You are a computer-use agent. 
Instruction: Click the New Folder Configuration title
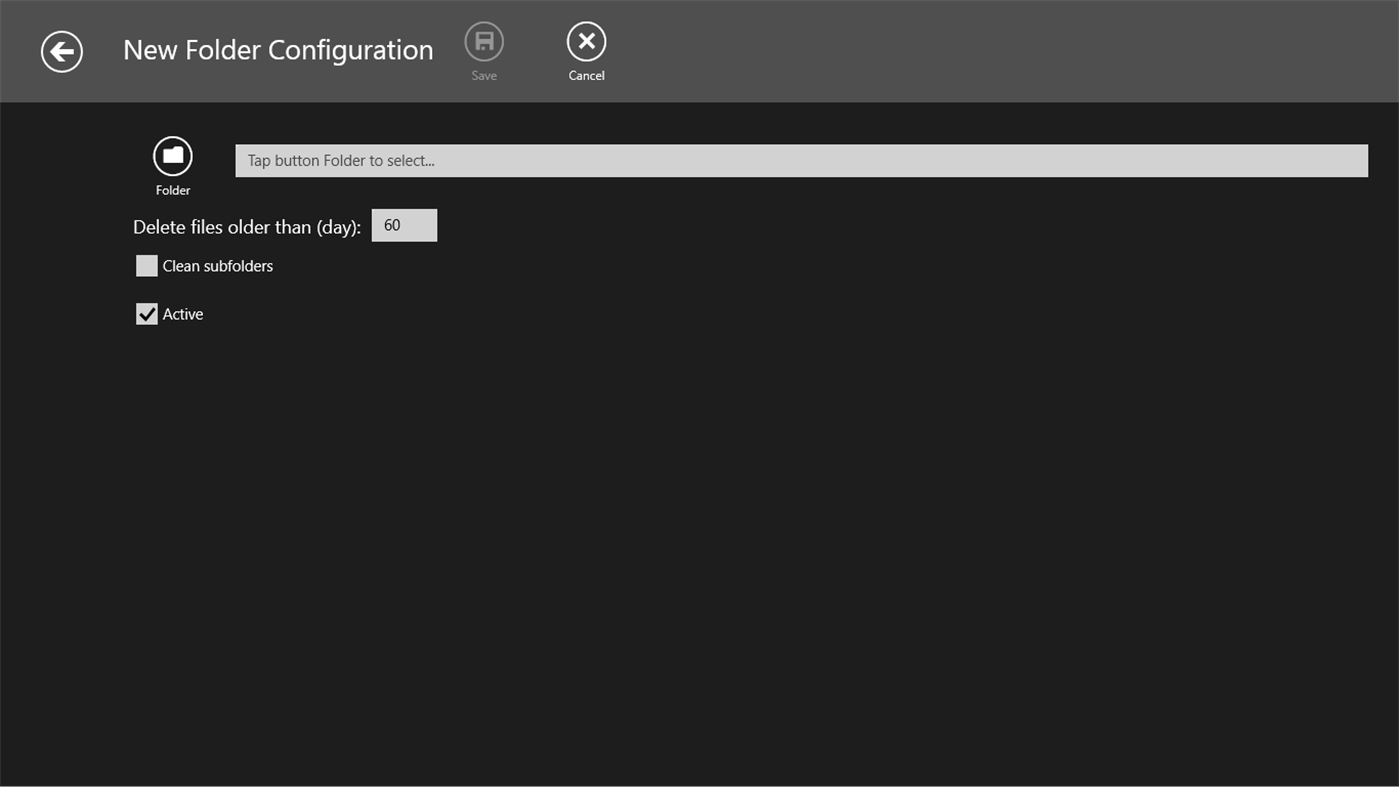pos(278,49)
